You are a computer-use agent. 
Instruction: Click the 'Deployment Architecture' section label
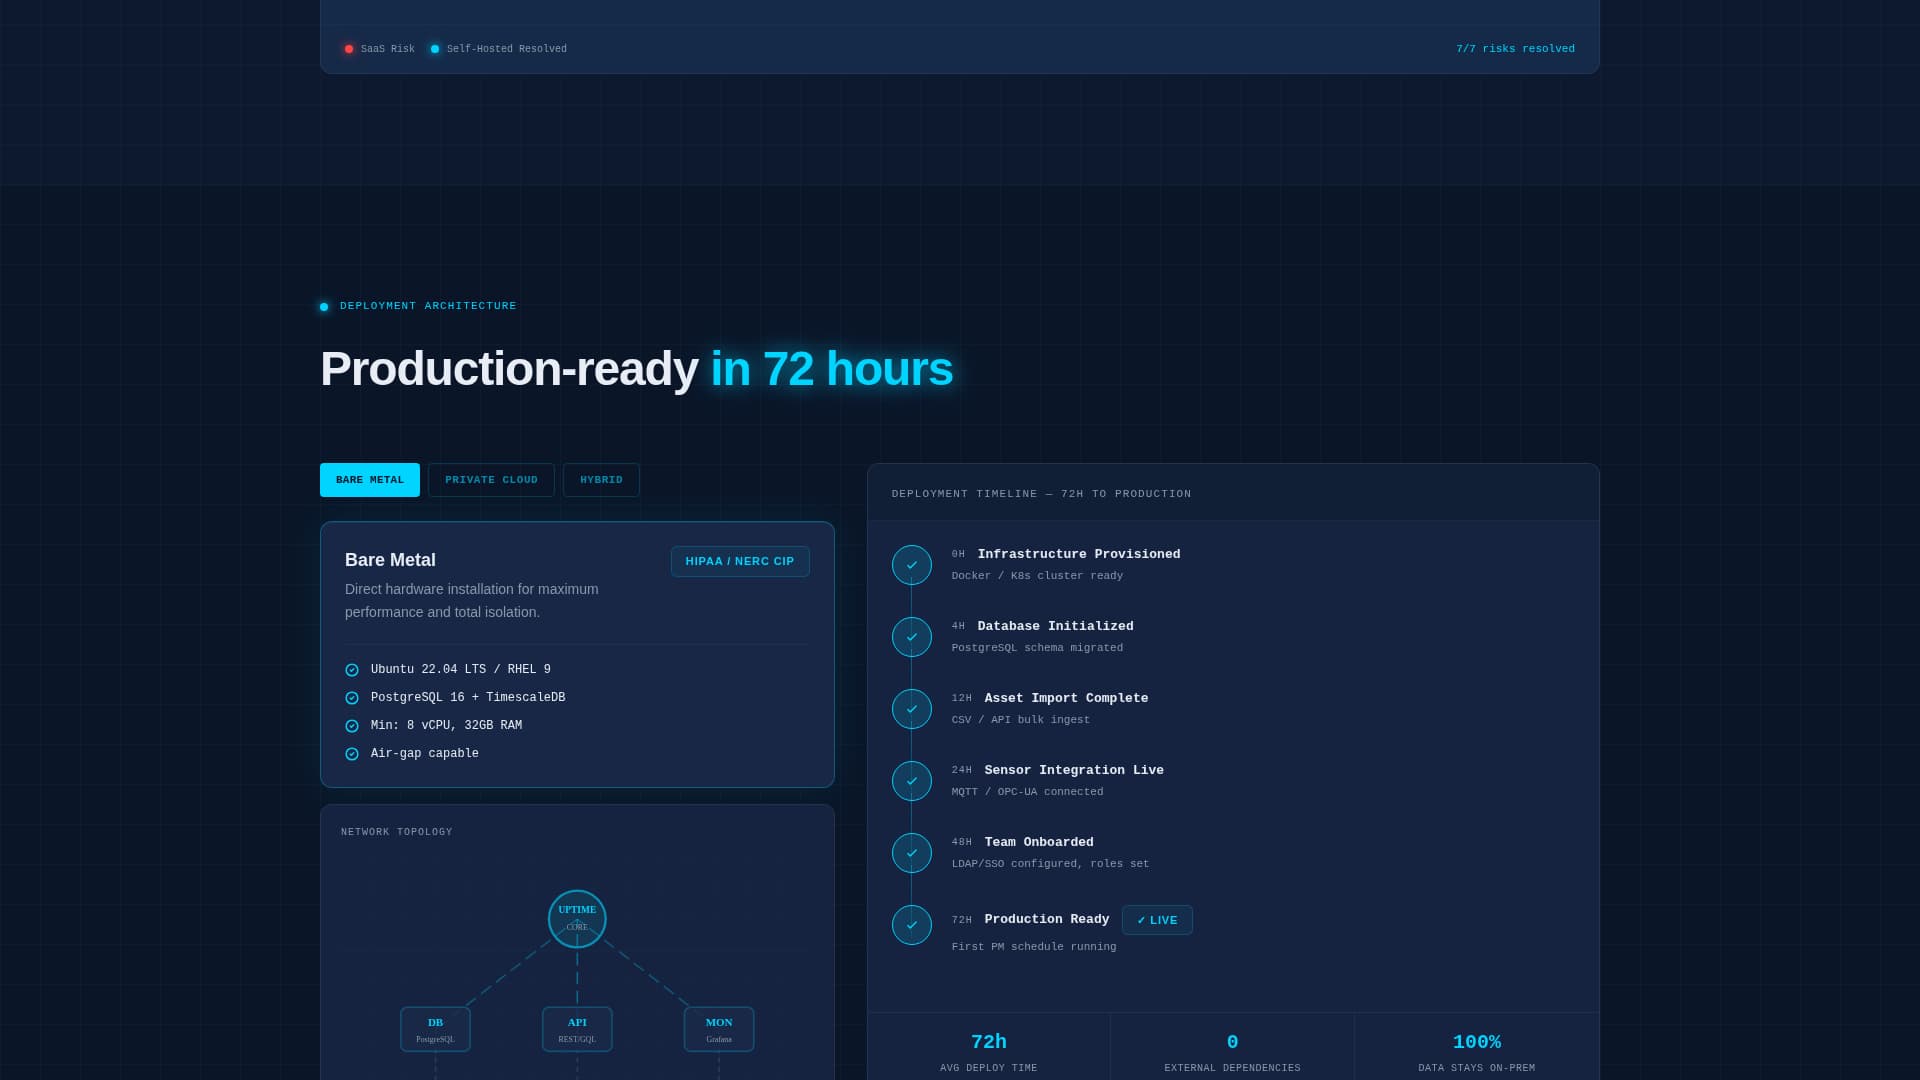428,306
